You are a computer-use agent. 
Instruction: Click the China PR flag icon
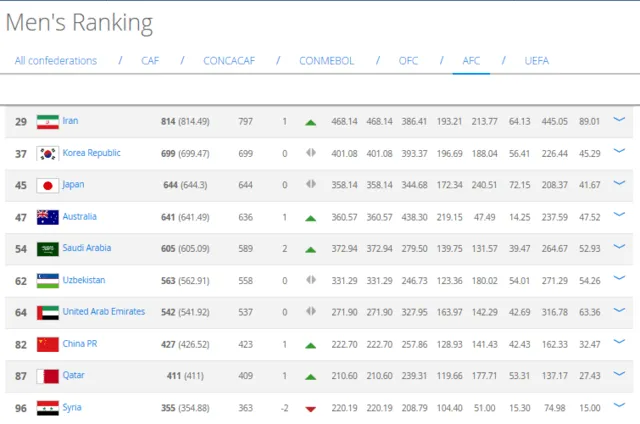coord(48,344)
